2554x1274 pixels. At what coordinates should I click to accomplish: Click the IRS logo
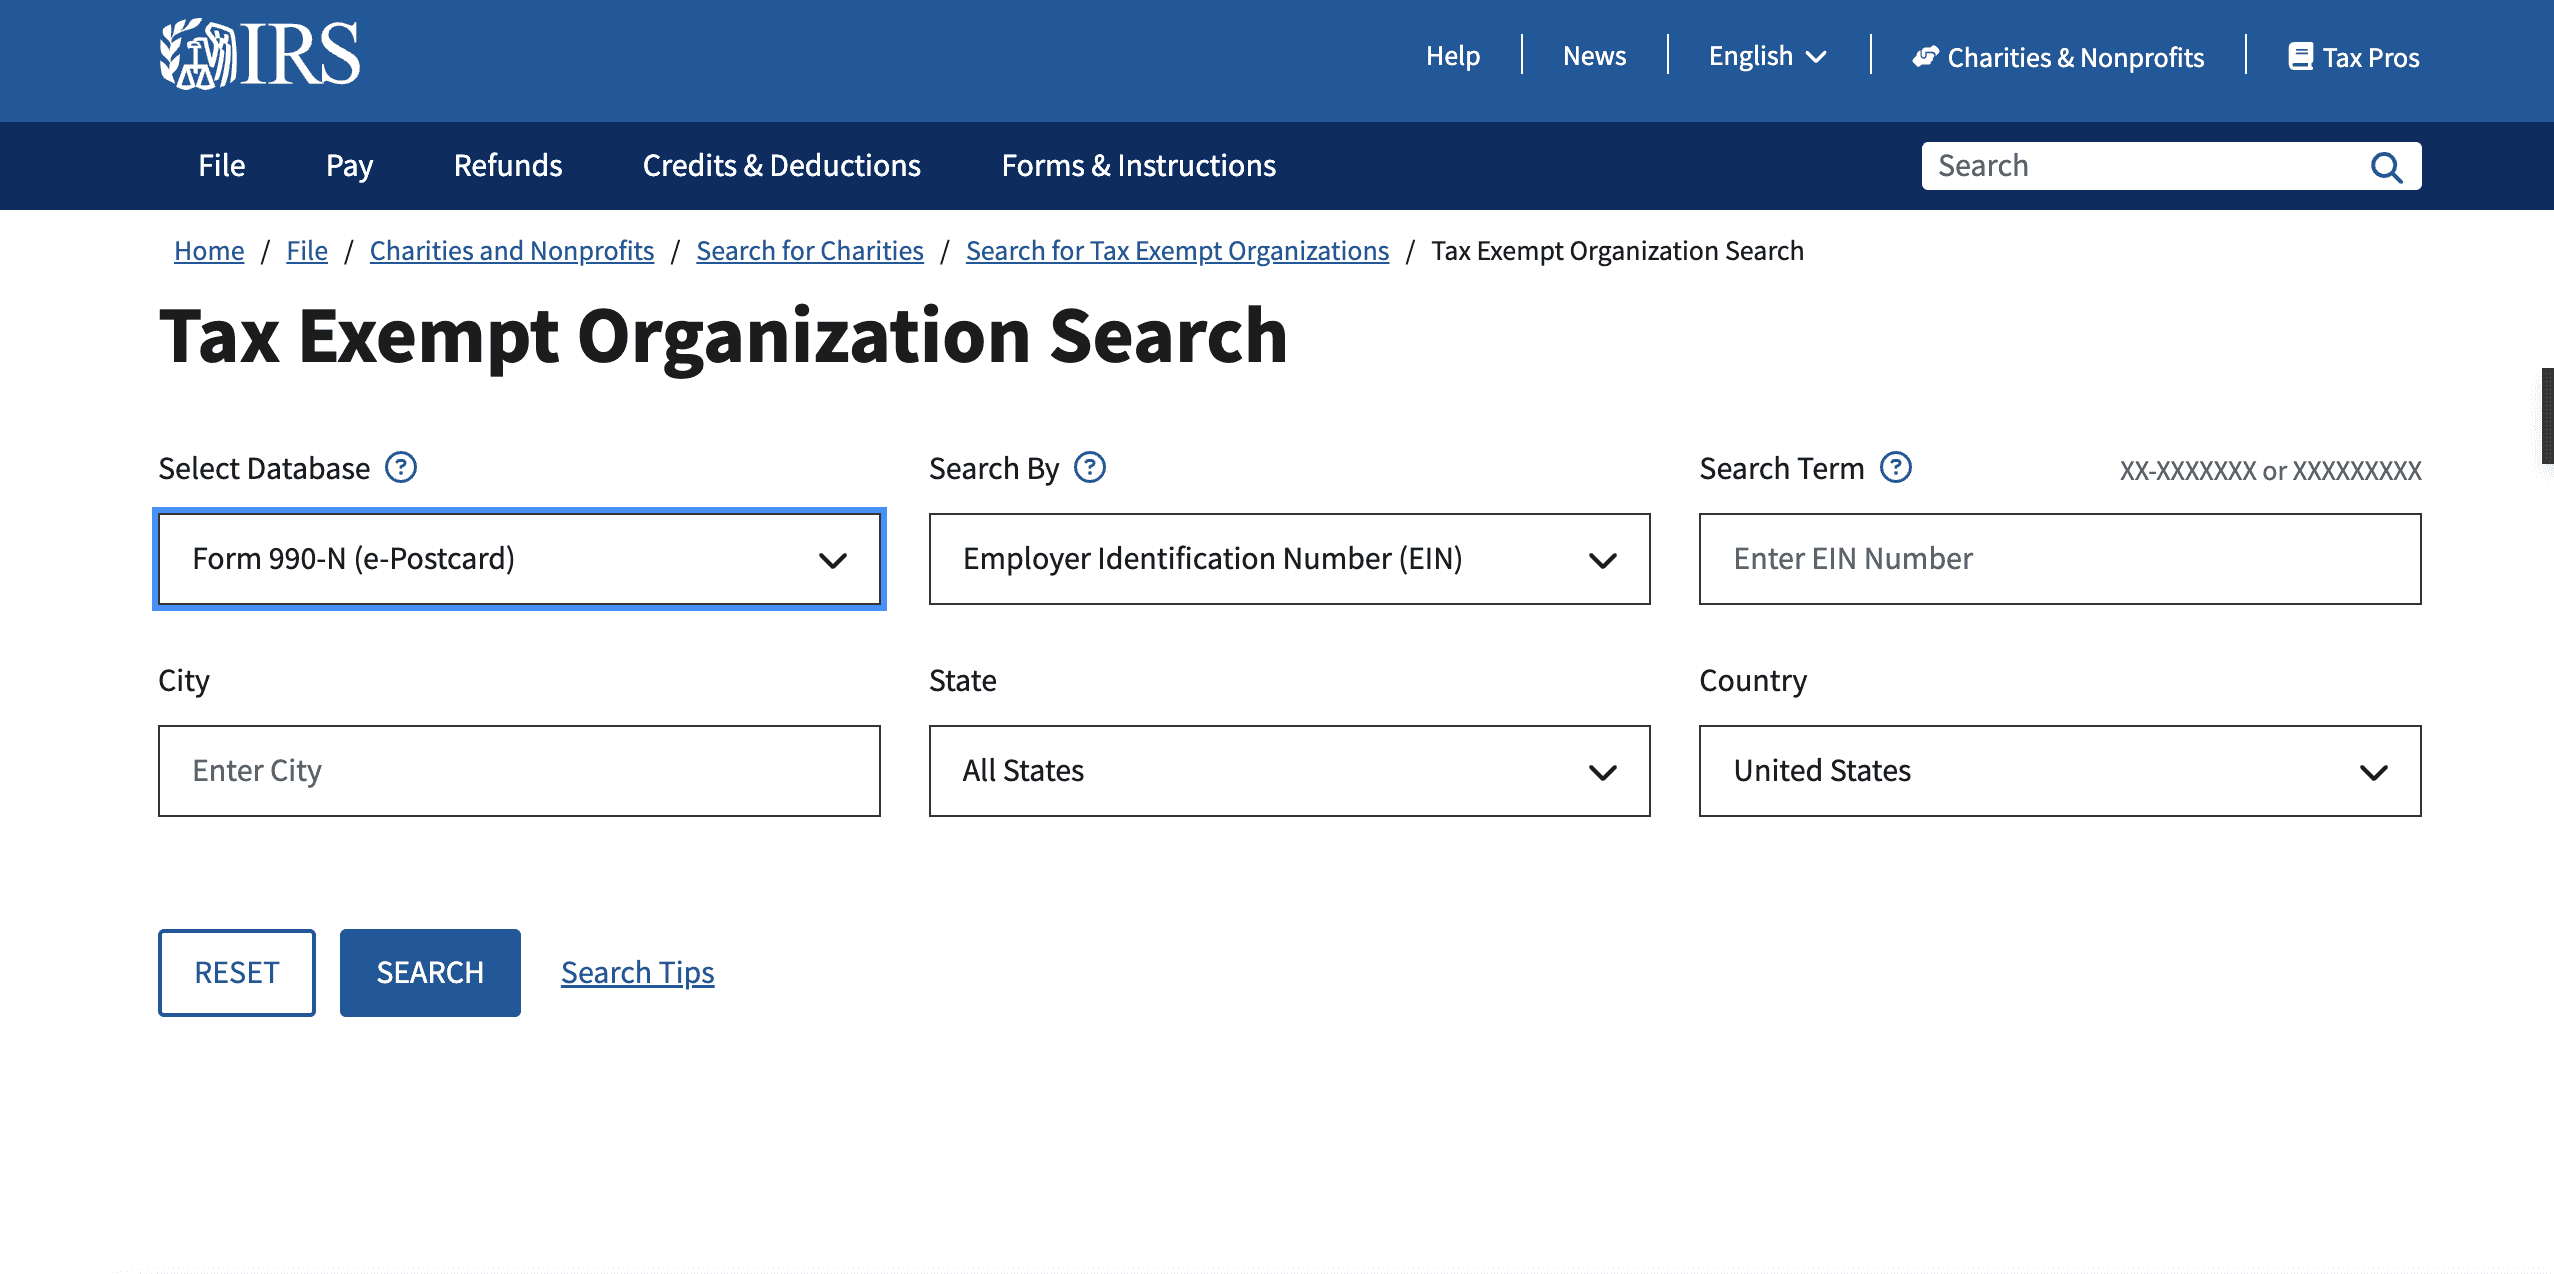pyautogui.click(x=259, y=55)
